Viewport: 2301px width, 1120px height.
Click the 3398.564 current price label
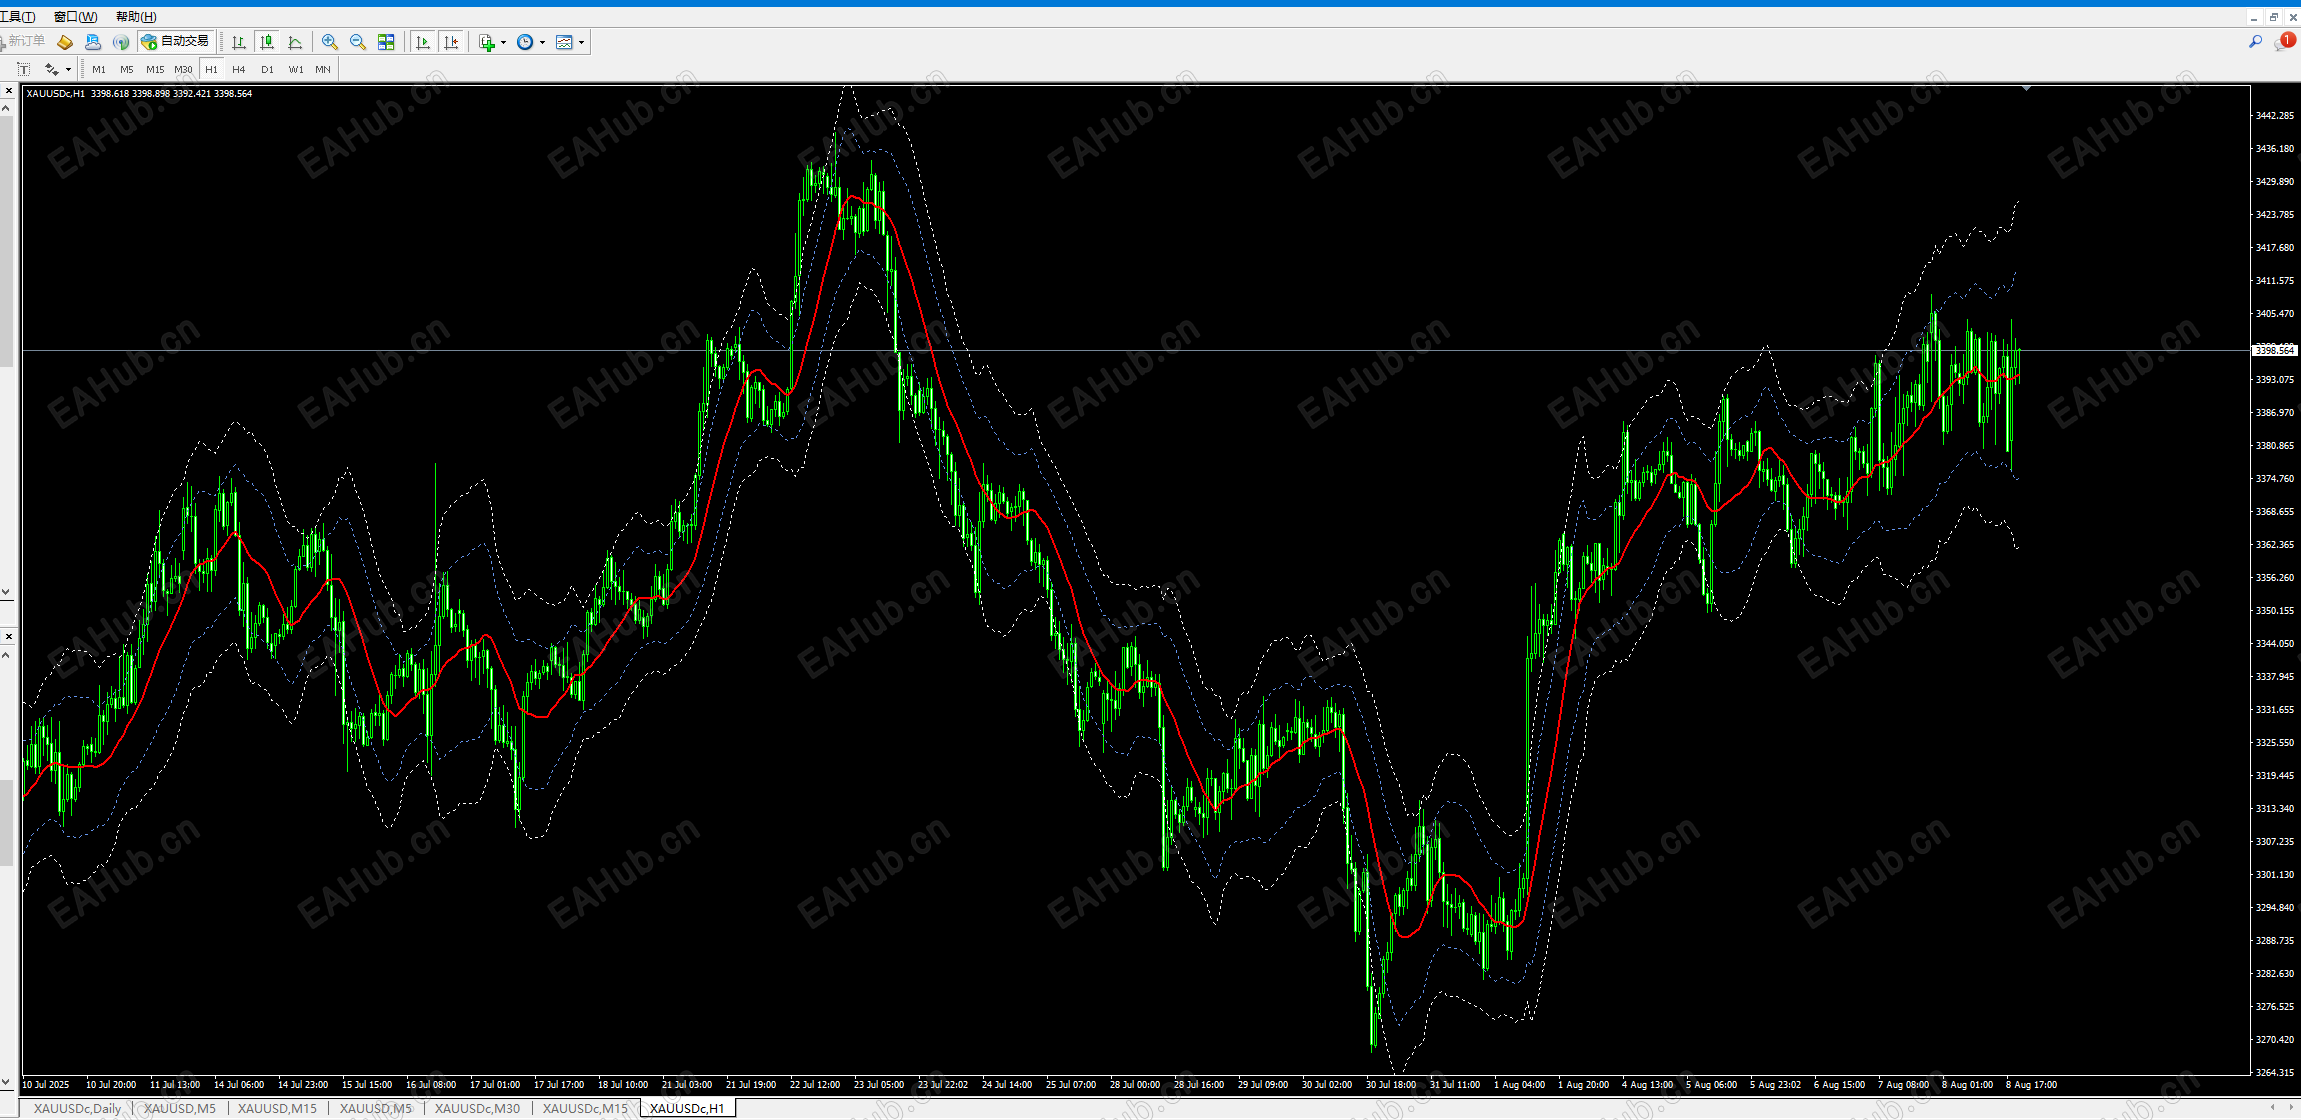pyautogui.click(x=2274, y=350)
